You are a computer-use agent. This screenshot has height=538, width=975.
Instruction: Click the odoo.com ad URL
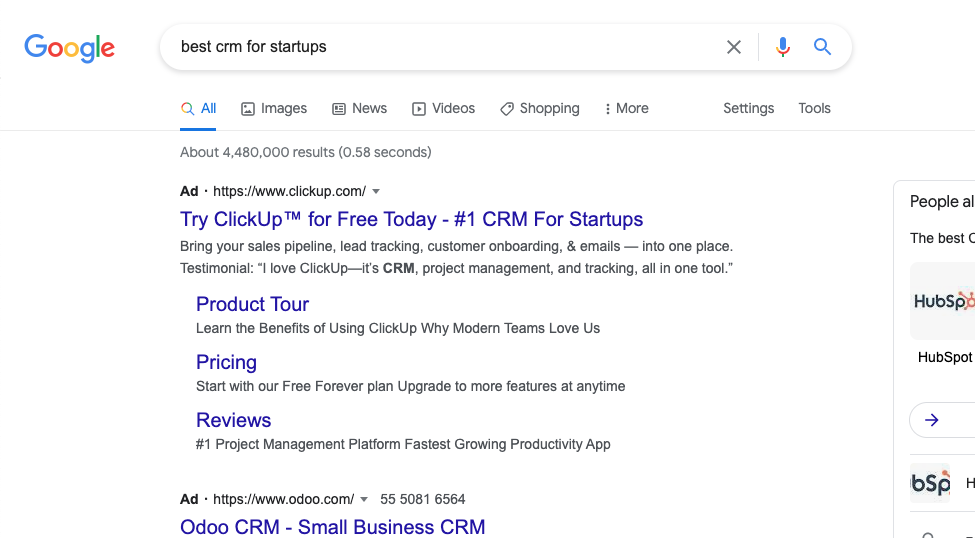(x=284, y=499)
